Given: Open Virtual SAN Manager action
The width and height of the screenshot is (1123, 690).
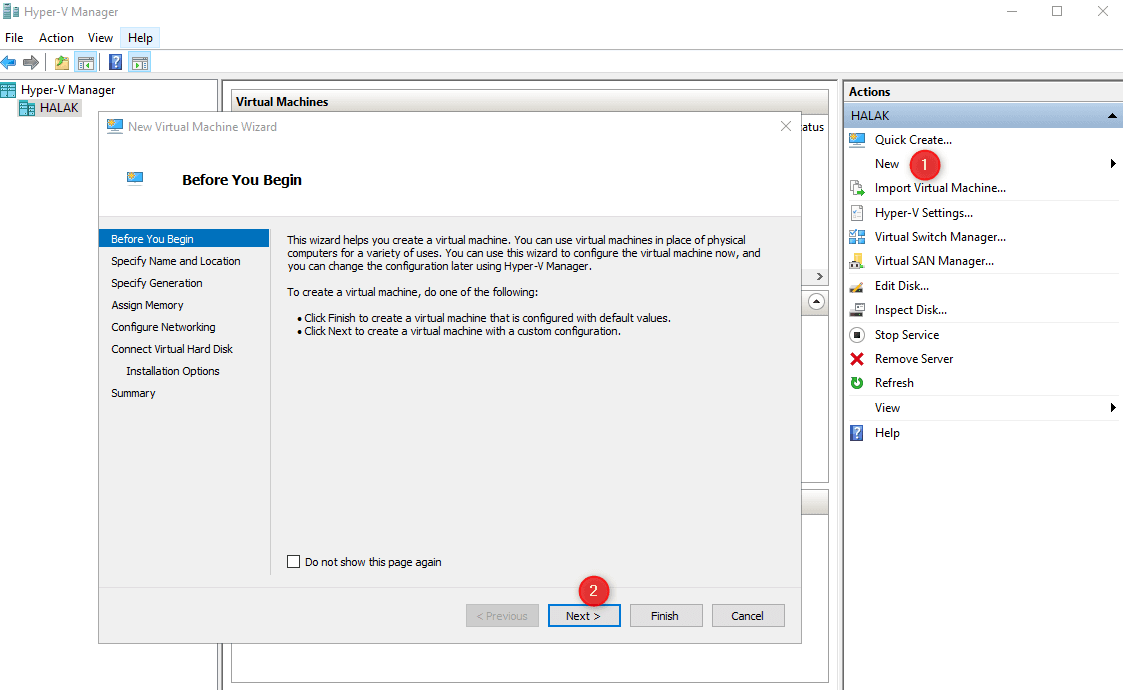Looking at the screenshot, I should click(x=934, y=261).
